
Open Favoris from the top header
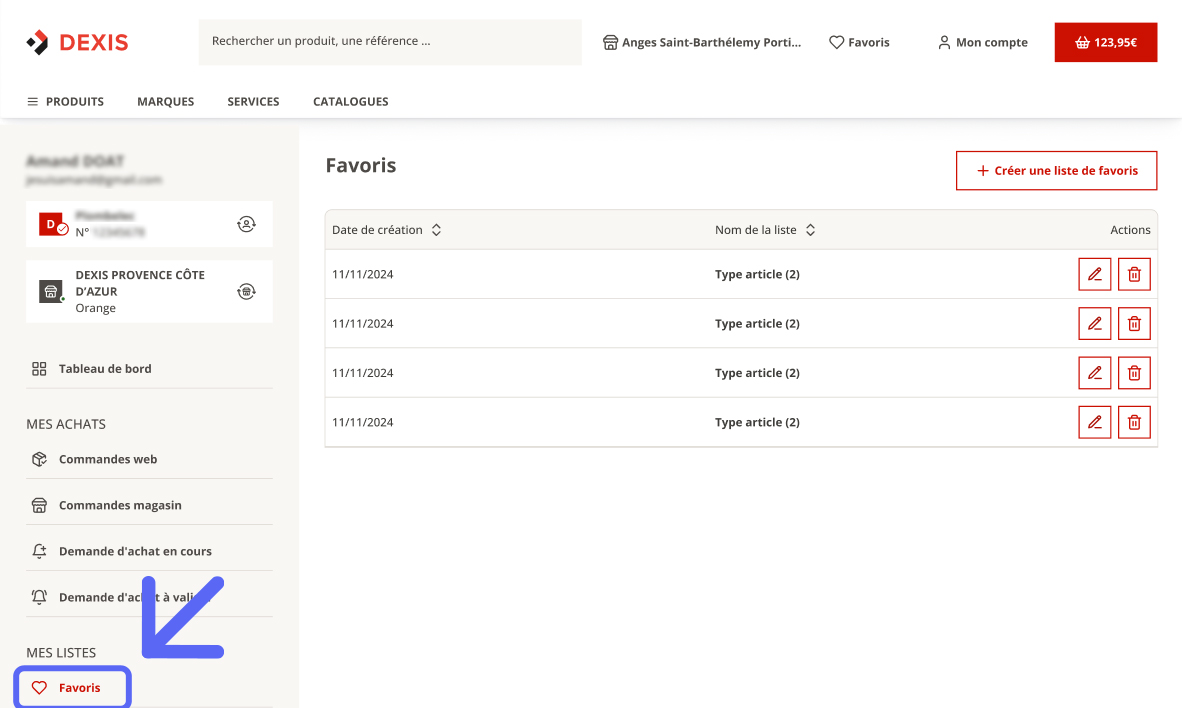pyautogui.click(x=859, y=42)
